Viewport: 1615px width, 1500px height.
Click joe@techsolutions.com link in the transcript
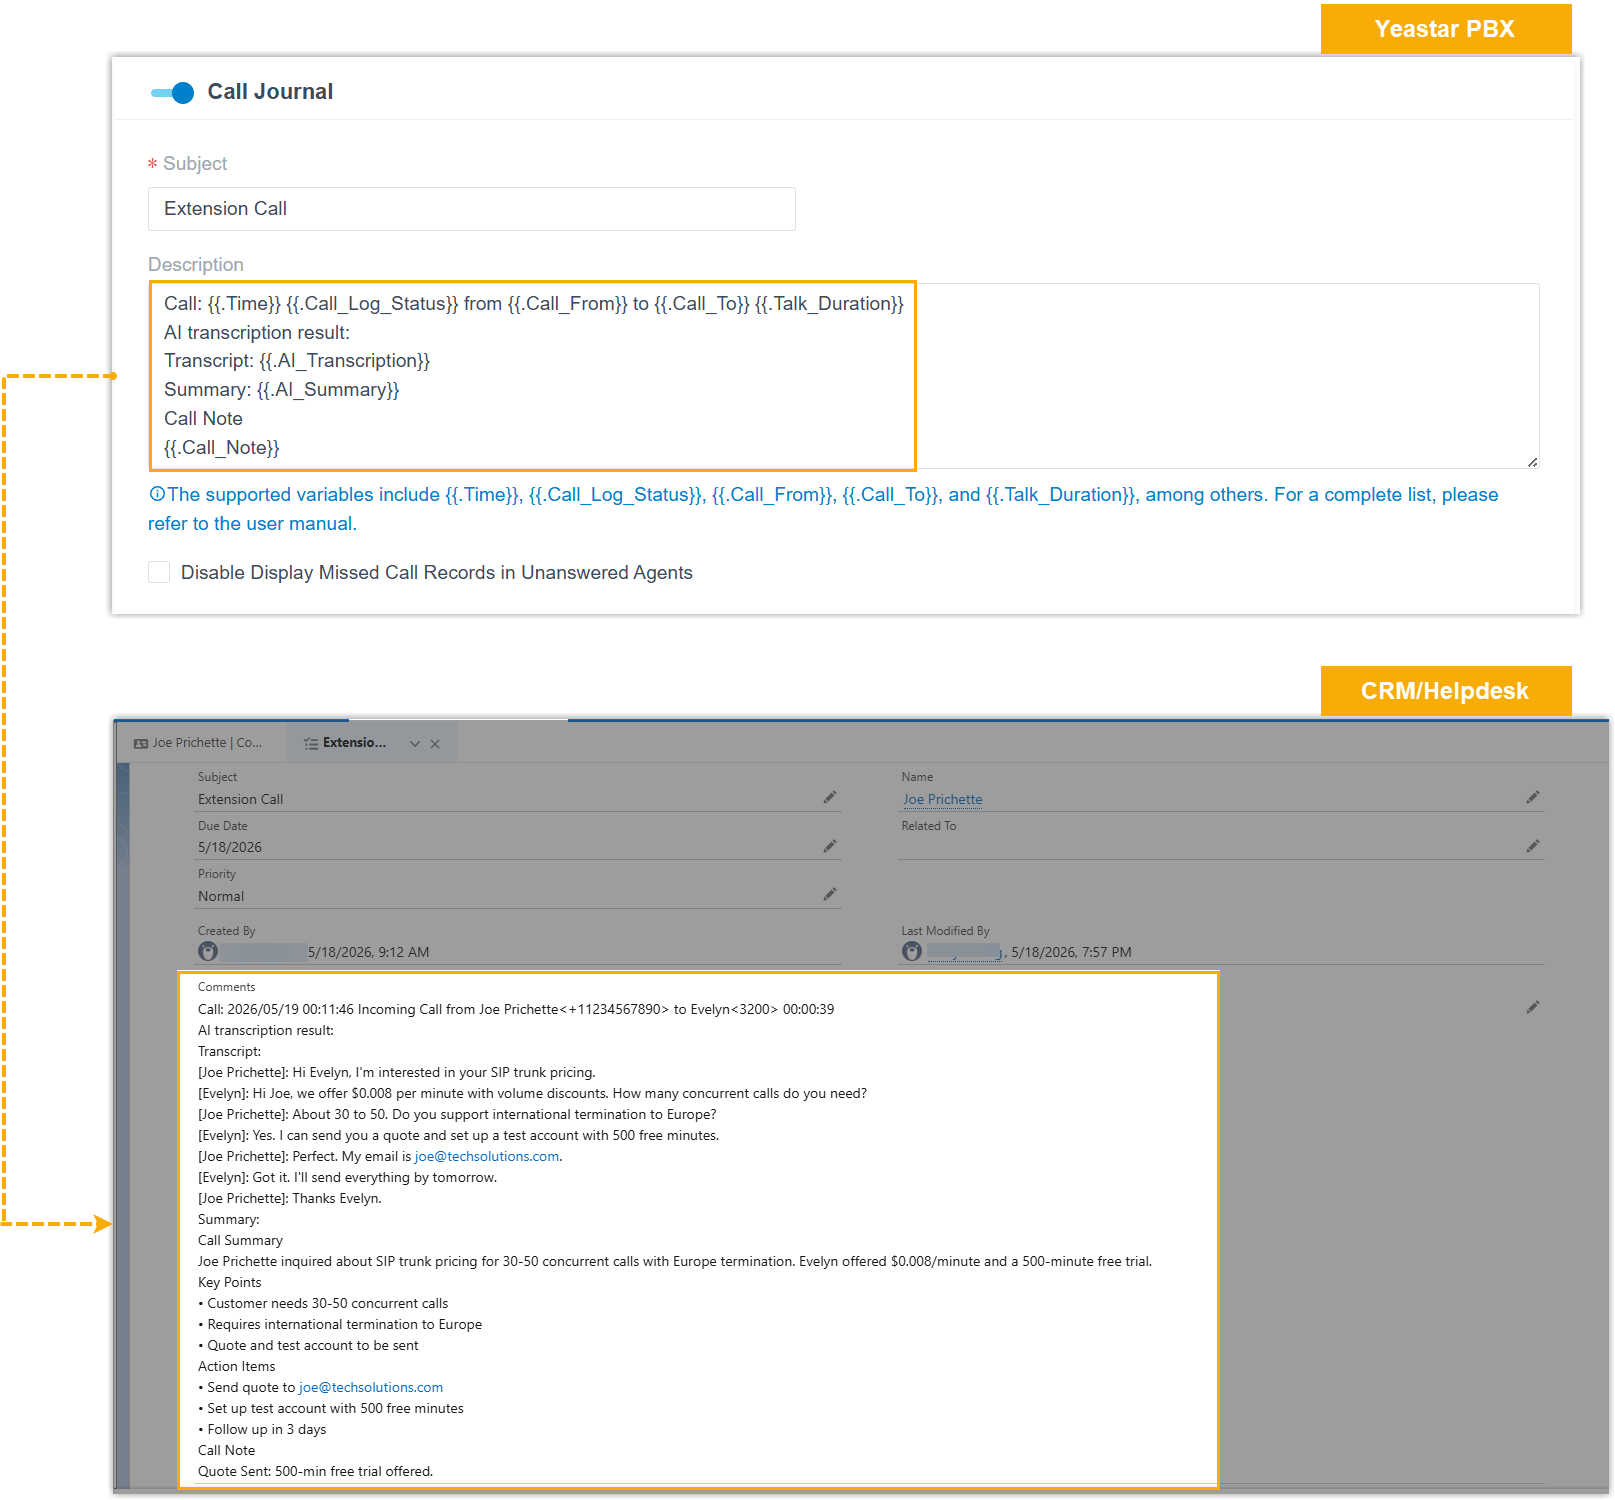click(487, 1156)
